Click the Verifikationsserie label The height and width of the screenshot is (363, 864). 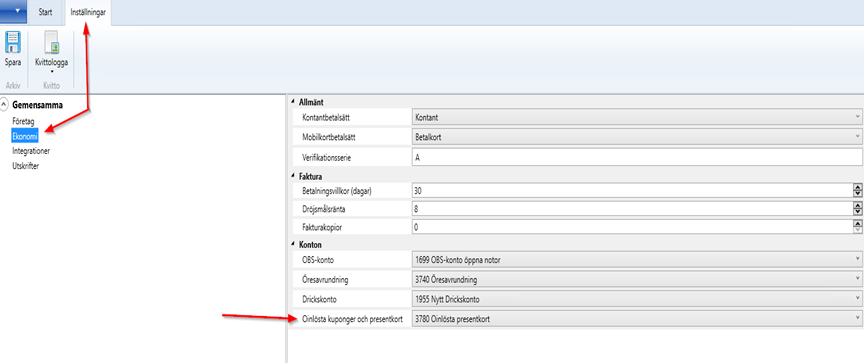[x=327, y=158]
